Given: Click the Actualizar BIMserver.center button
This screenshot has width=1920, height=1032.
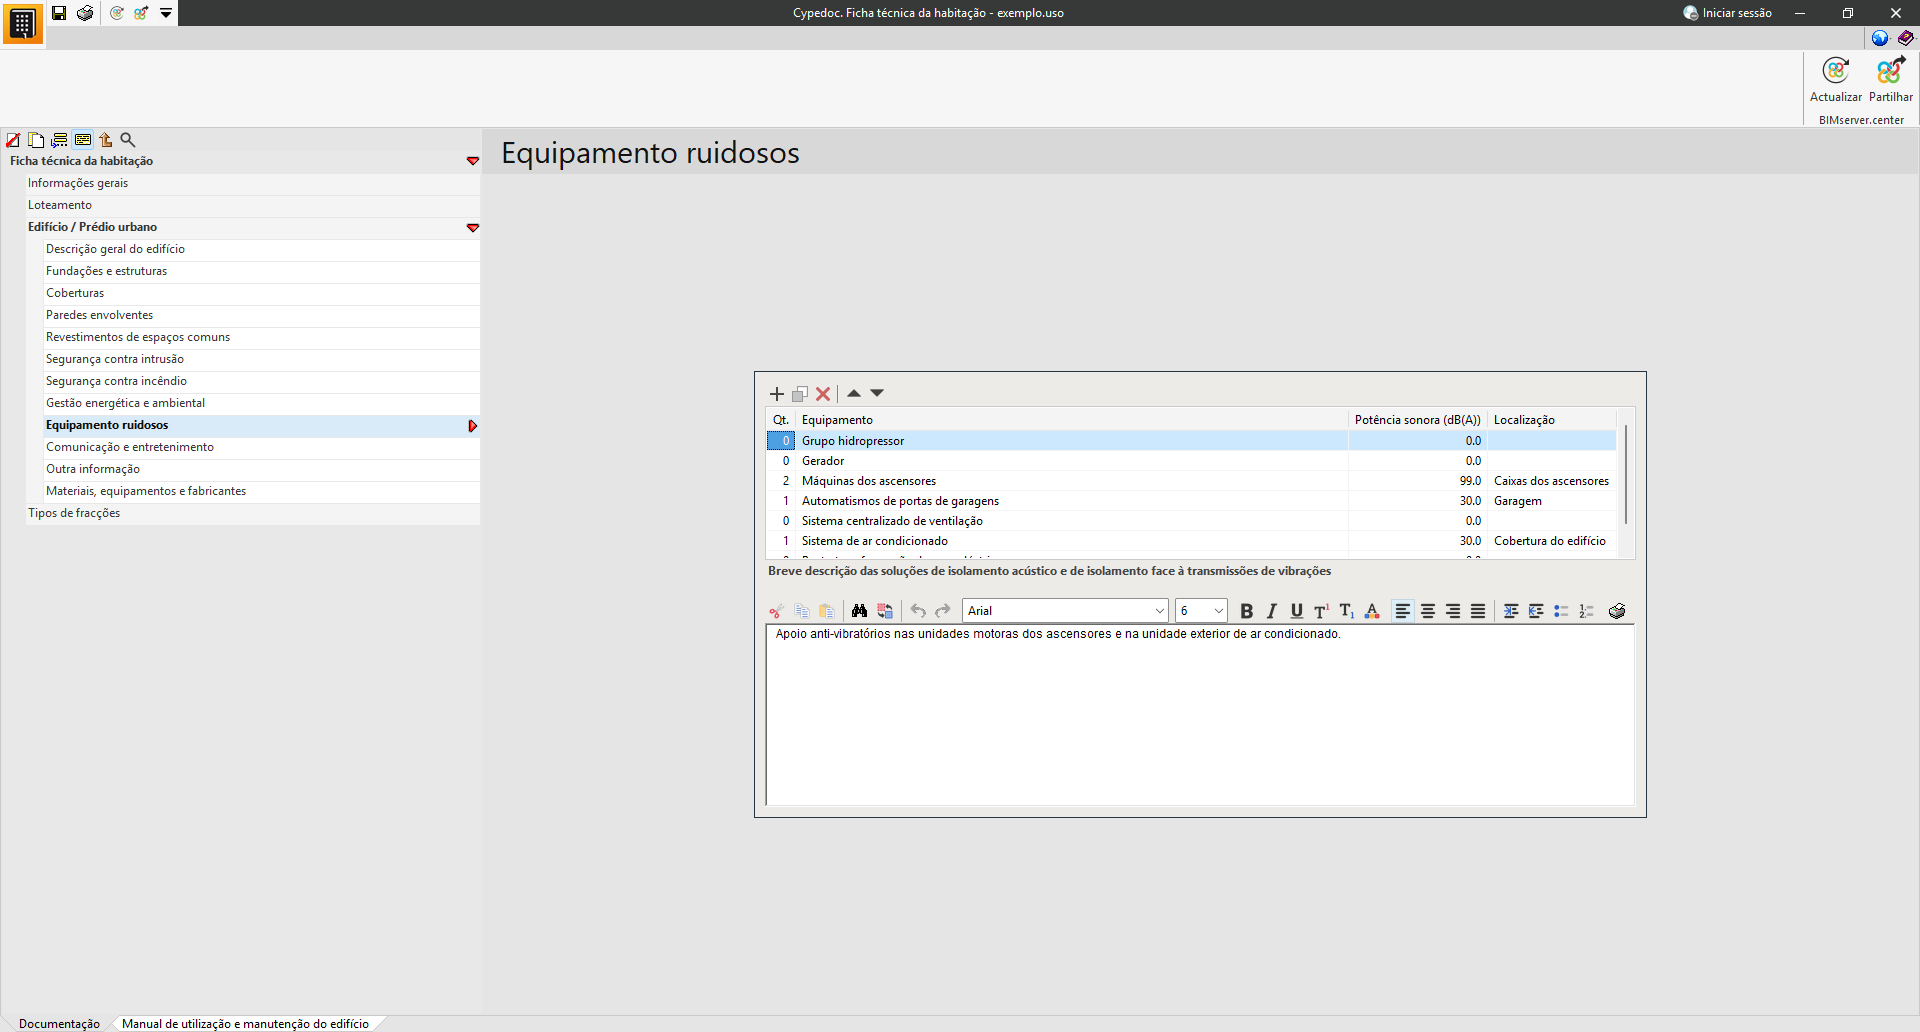Looking at the screenshot, I should pyautogui.click(x=1836, y=80).
